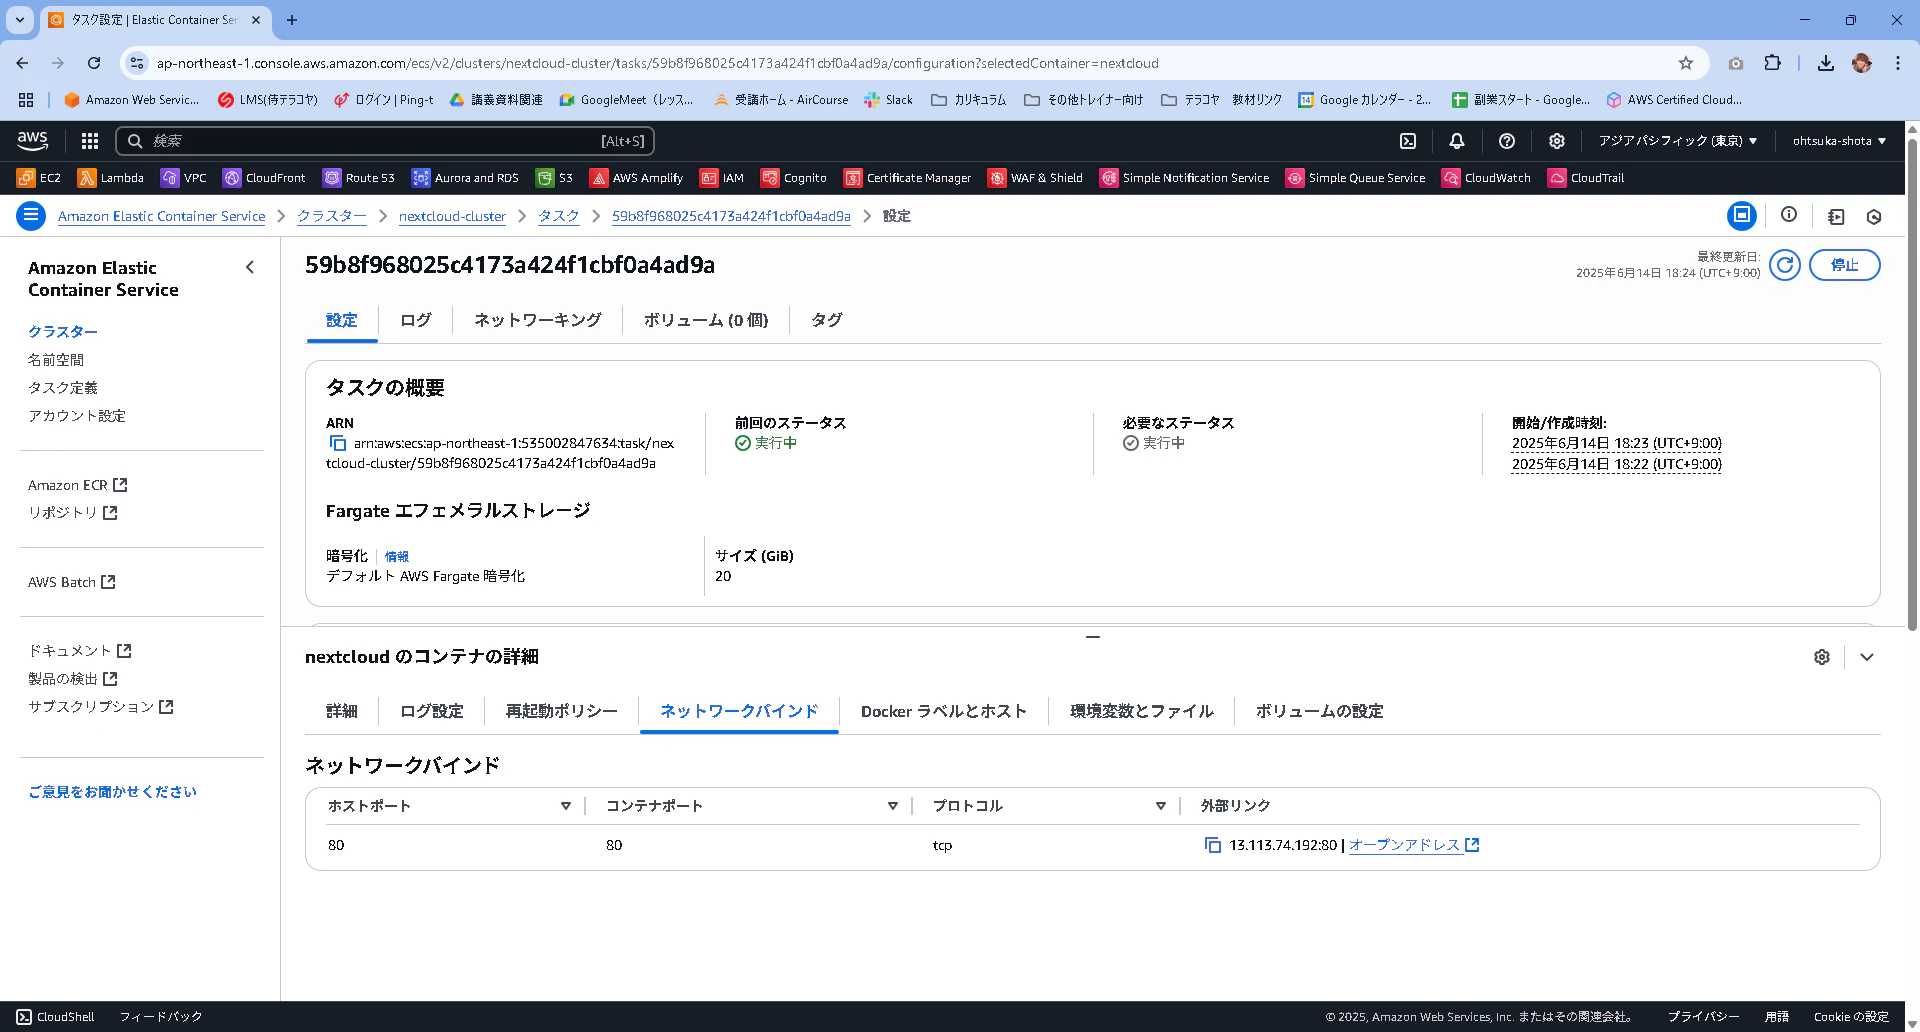This screenshot has height=1032, width=1920.
Task: Open AWS Amplify shortcut
Action: pyautogui.click(x=637, y=178)
